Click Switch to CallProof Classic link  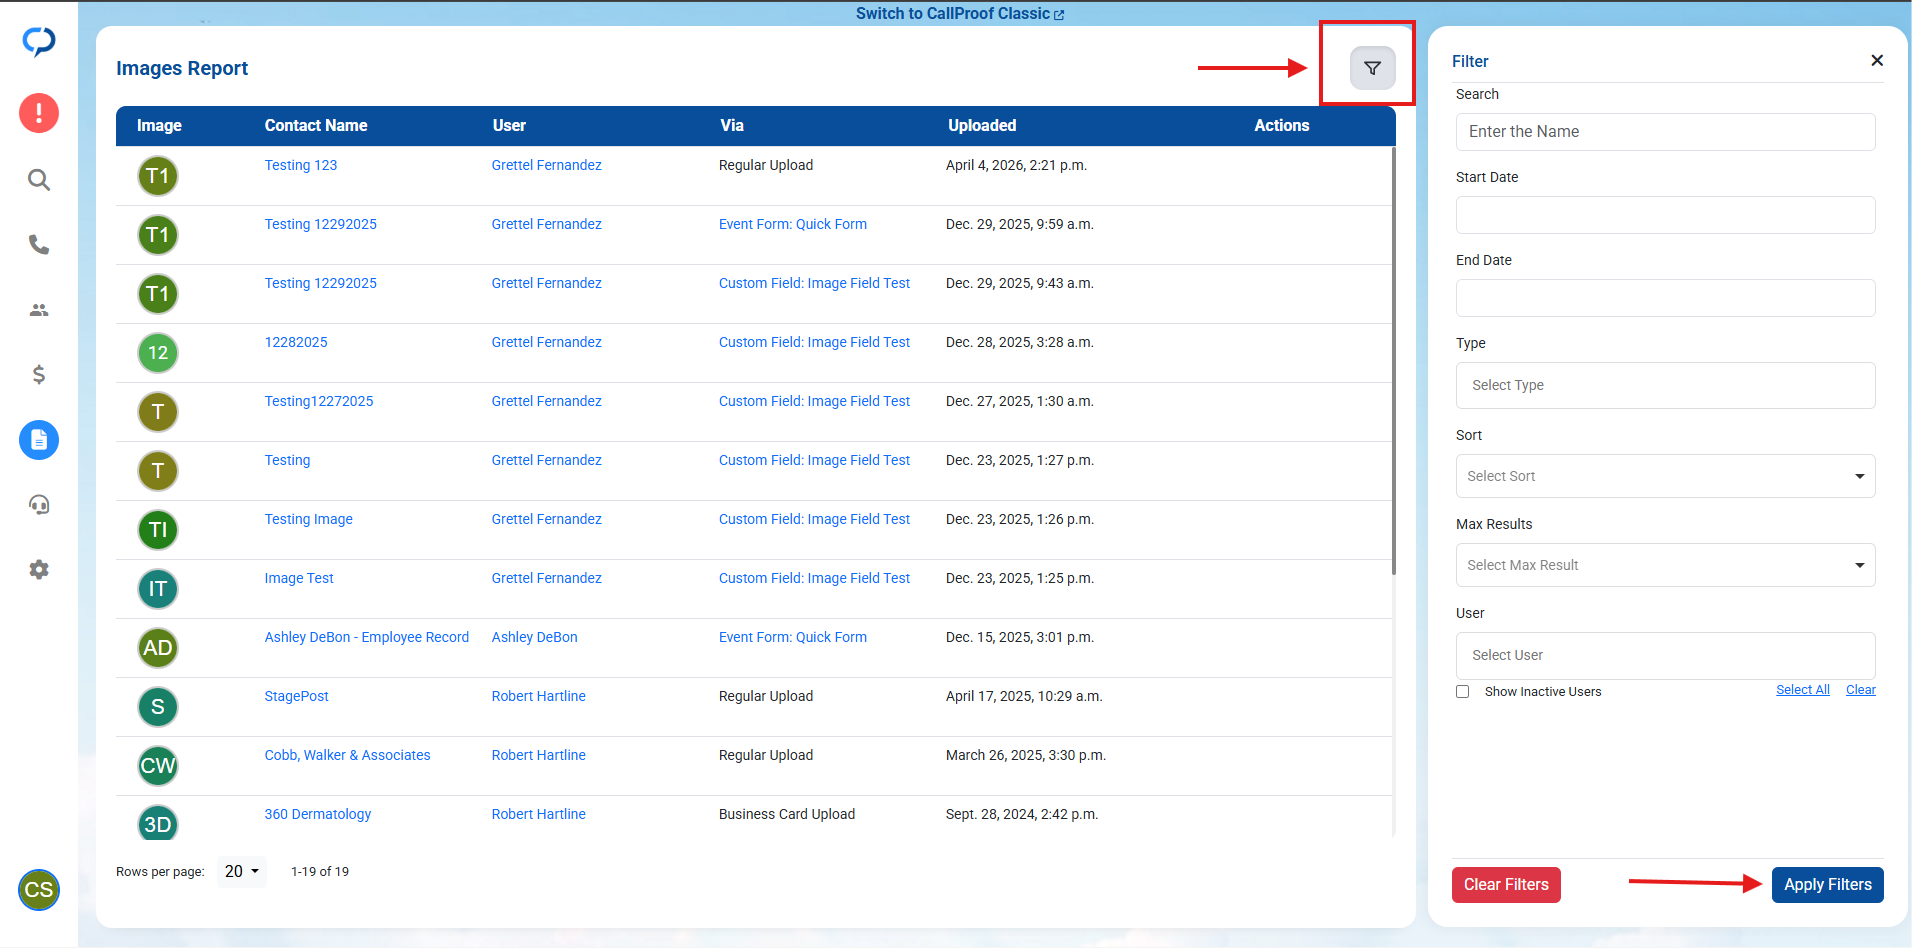(959, 13)
